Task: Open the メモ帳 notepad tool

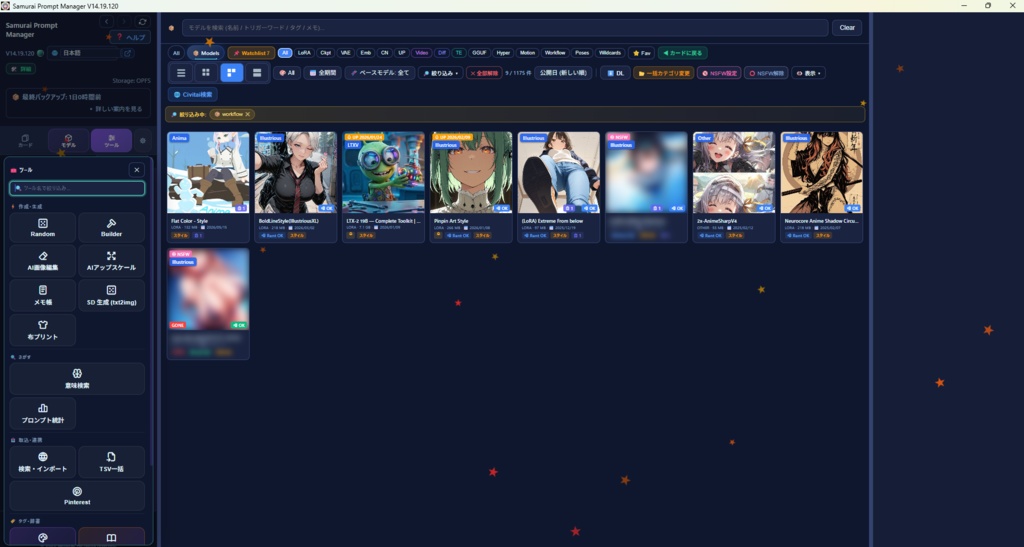Action: (42, 295)
